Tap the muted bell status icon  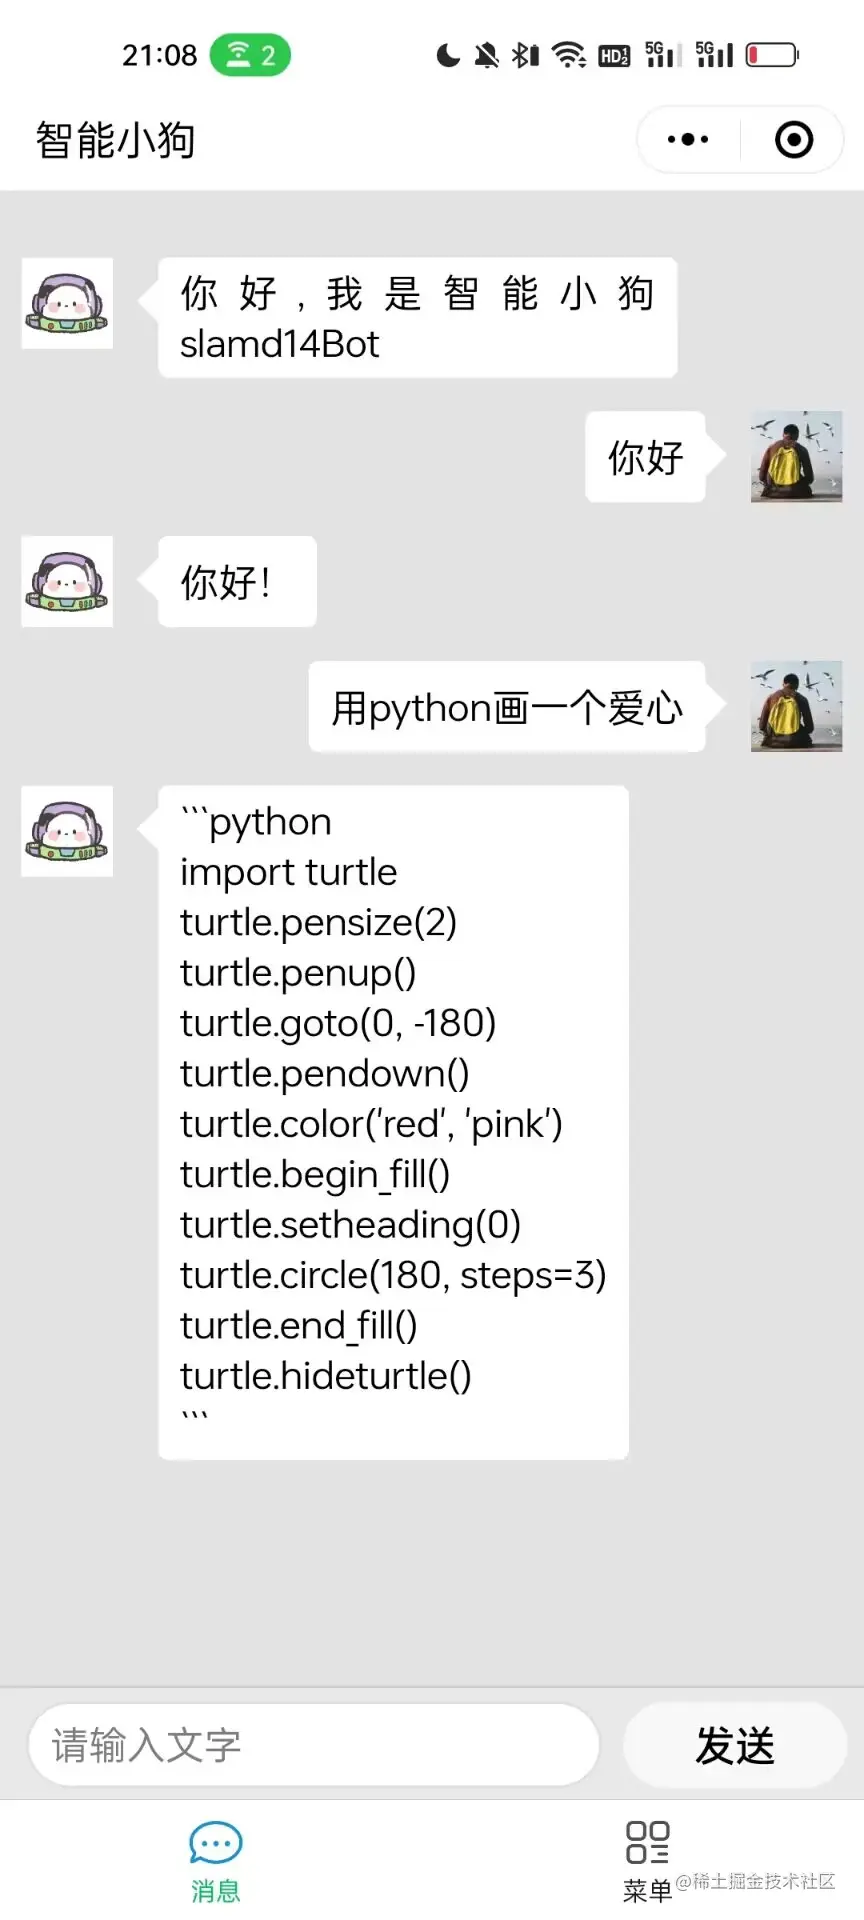pos(487,55)
